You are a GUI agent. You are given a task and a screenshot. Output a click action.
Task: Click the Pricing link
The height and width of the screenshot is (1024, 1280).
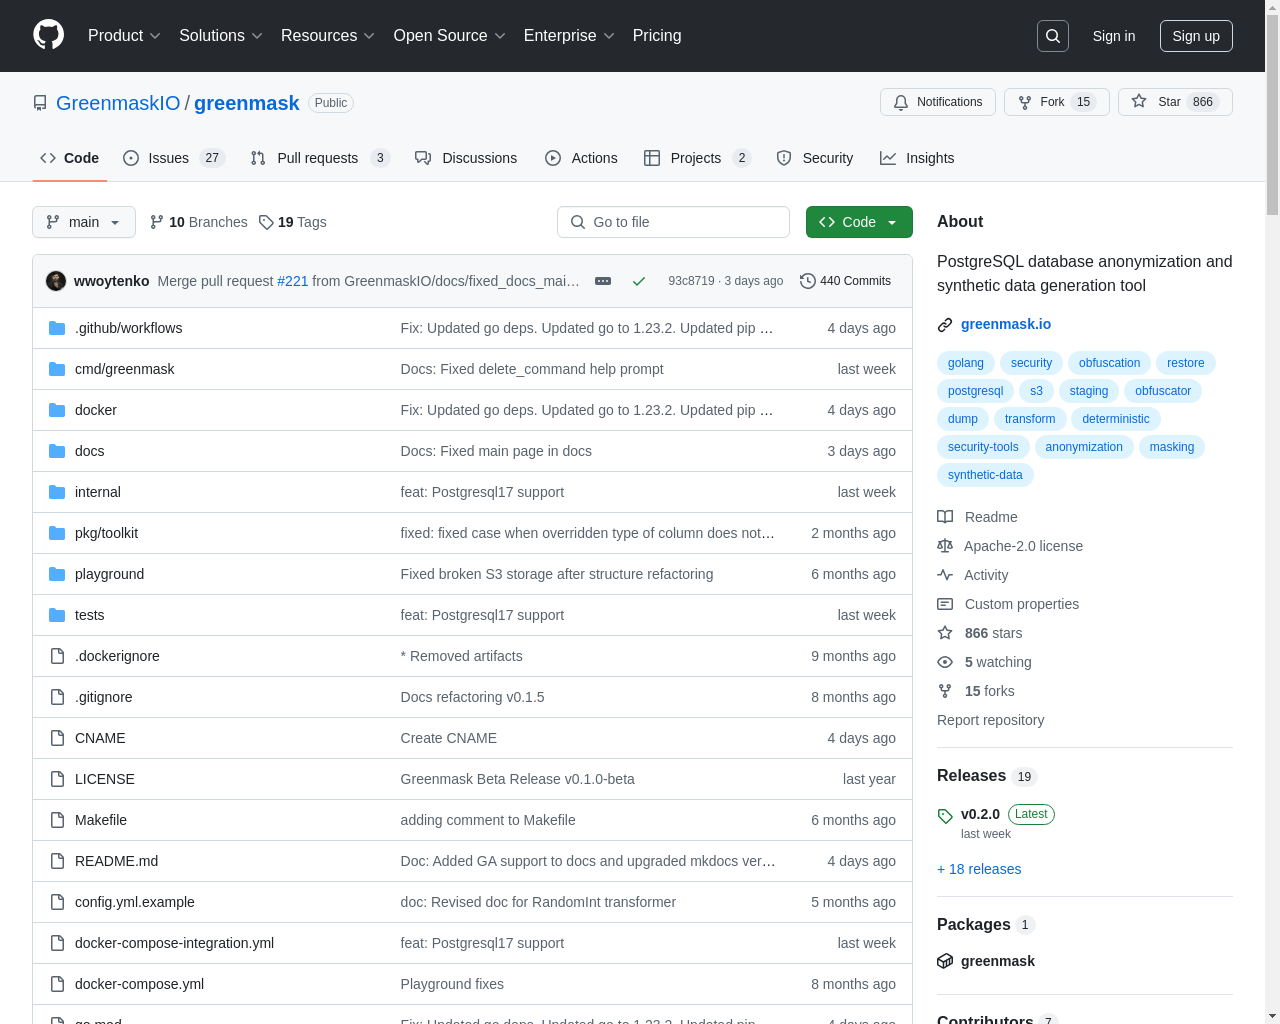click(x=657, y=36)
